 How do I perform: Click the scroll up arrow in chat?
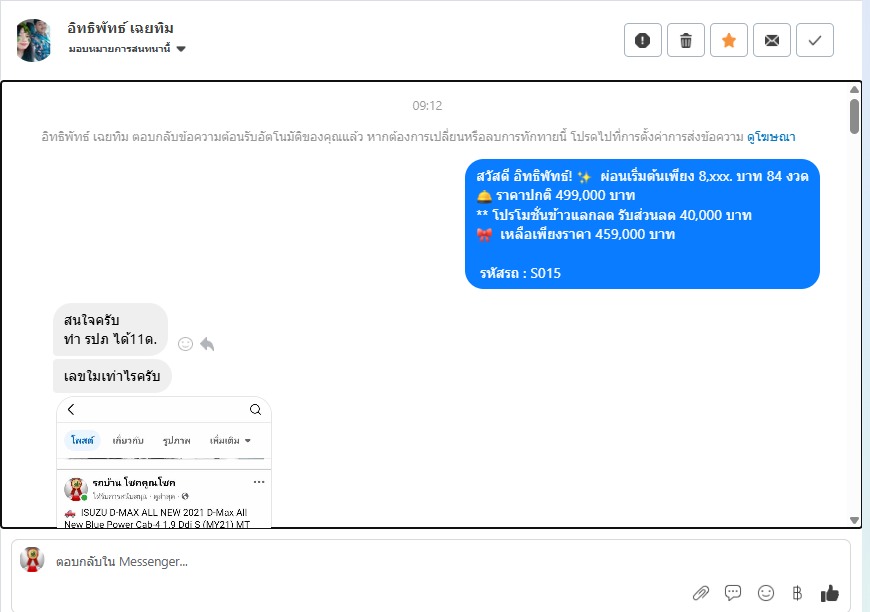click(854, 89)
